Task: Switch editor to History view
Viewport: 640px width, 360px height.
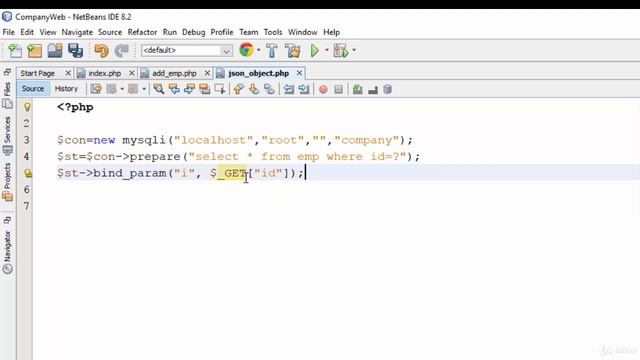Action: (x=66, y=89)
